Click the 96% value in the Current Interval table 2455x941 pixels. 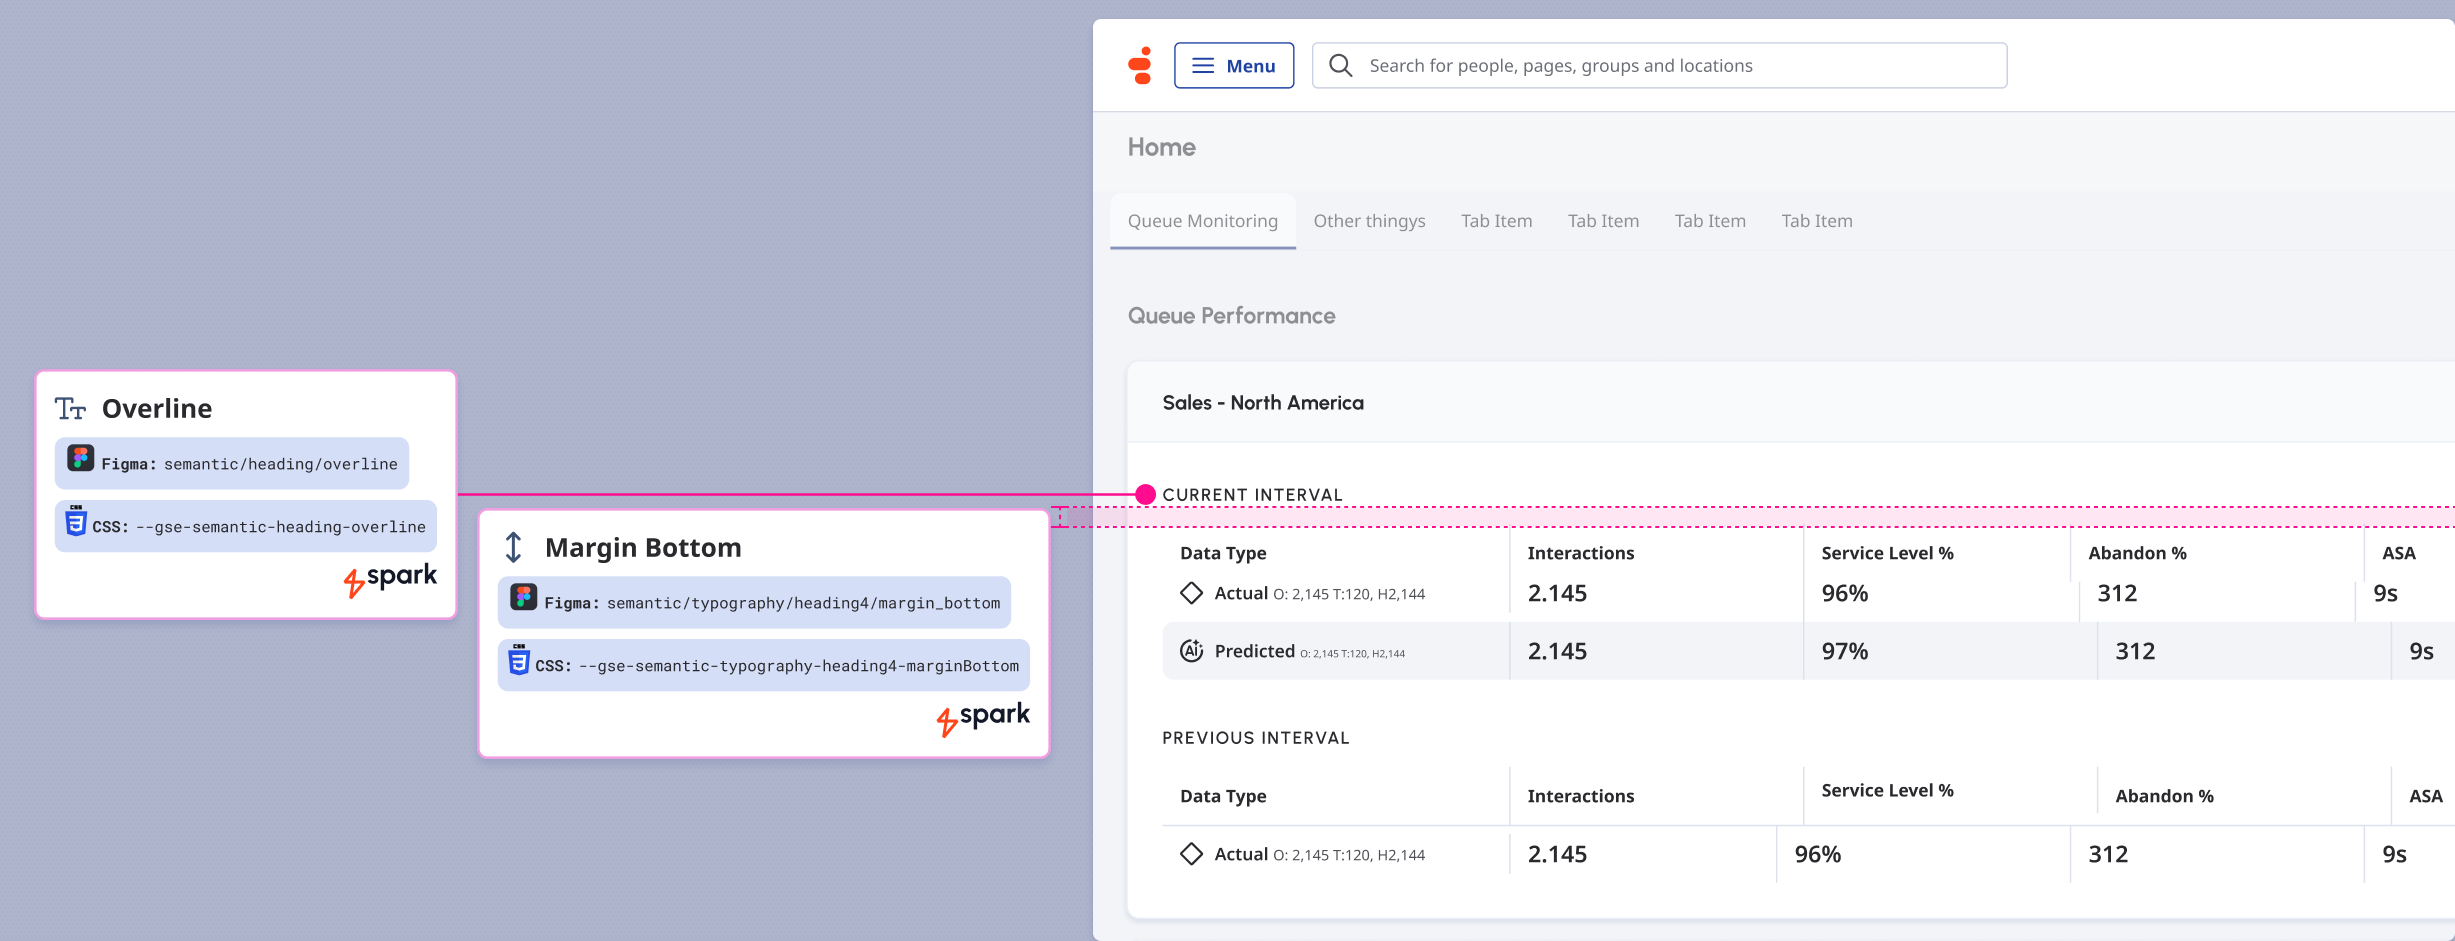point(1845,593)
